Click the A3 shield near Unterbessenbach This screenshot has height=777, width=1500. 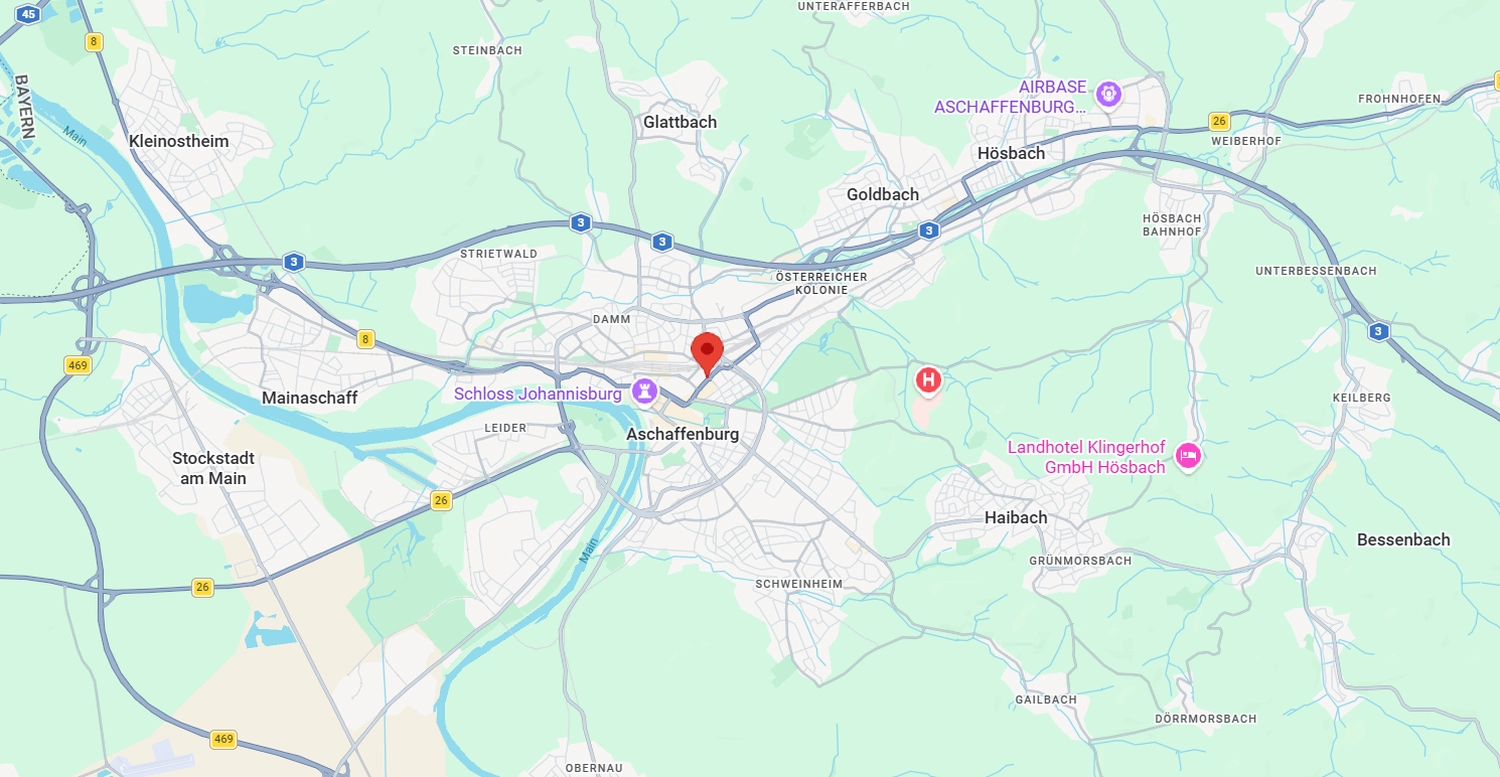(x=1379, y=331)
